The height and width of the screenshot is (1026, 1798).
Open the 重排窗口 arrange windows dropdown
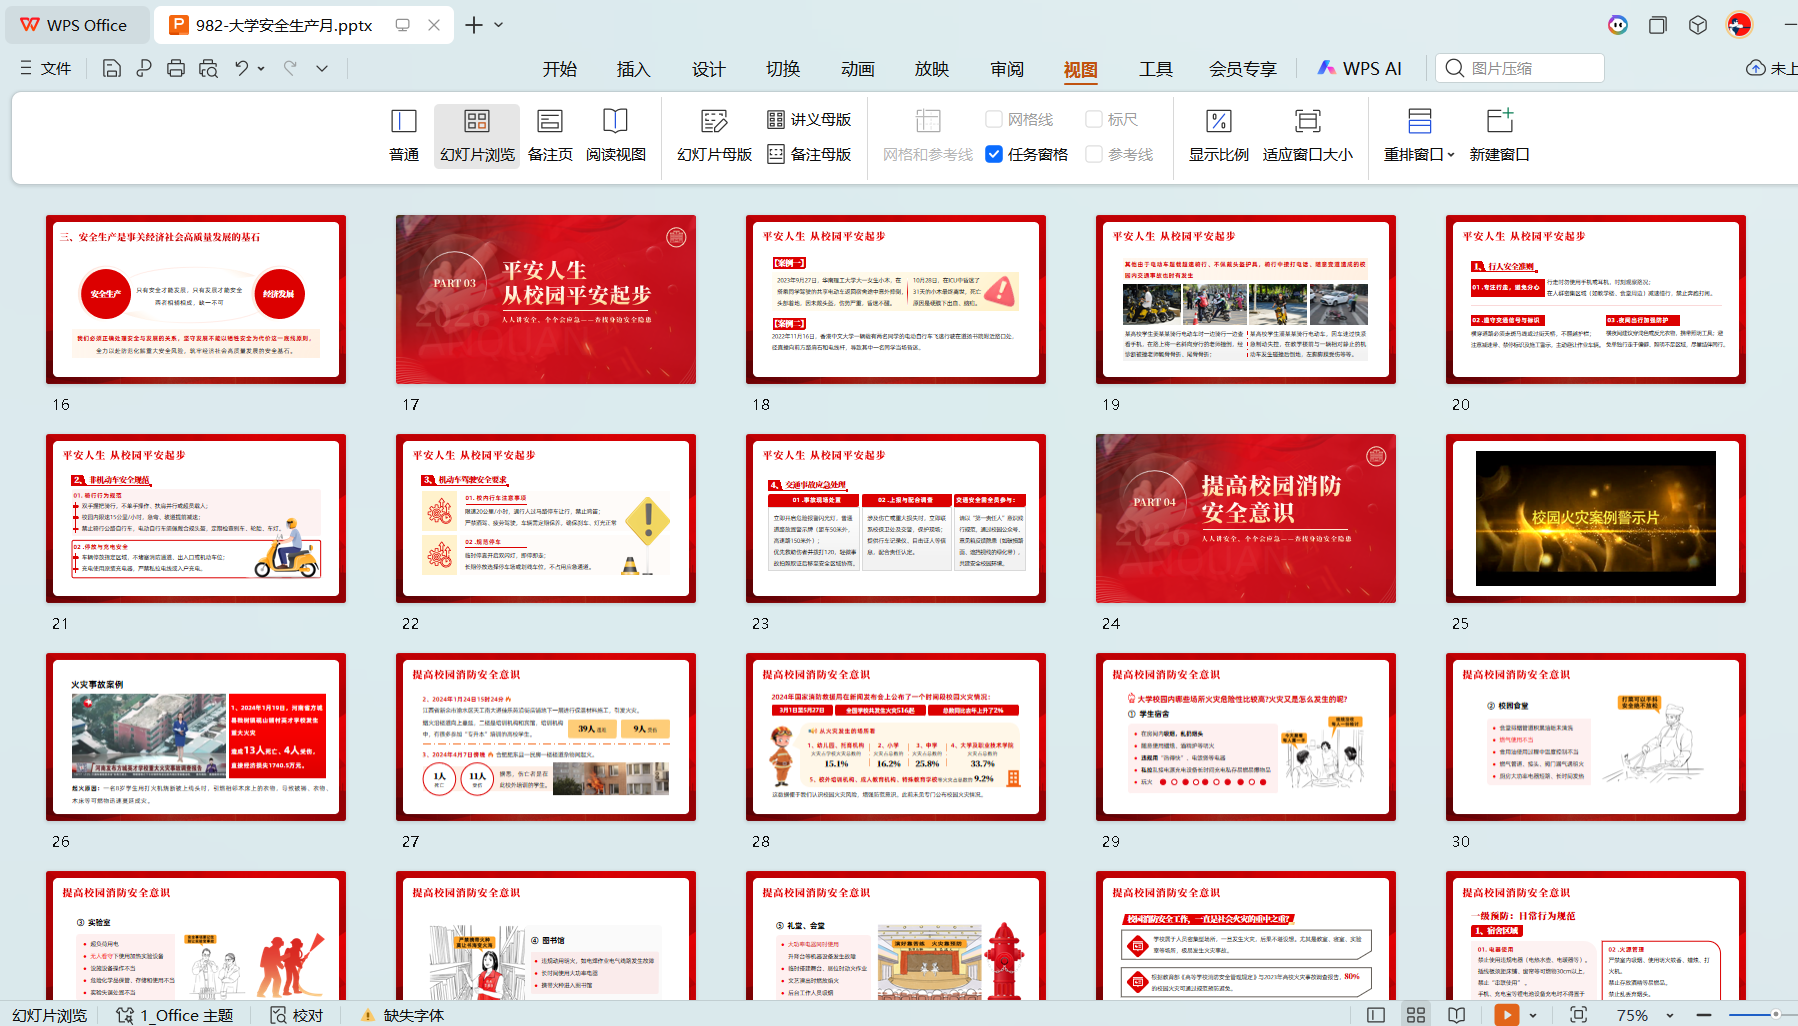(x=1419, y=135)
